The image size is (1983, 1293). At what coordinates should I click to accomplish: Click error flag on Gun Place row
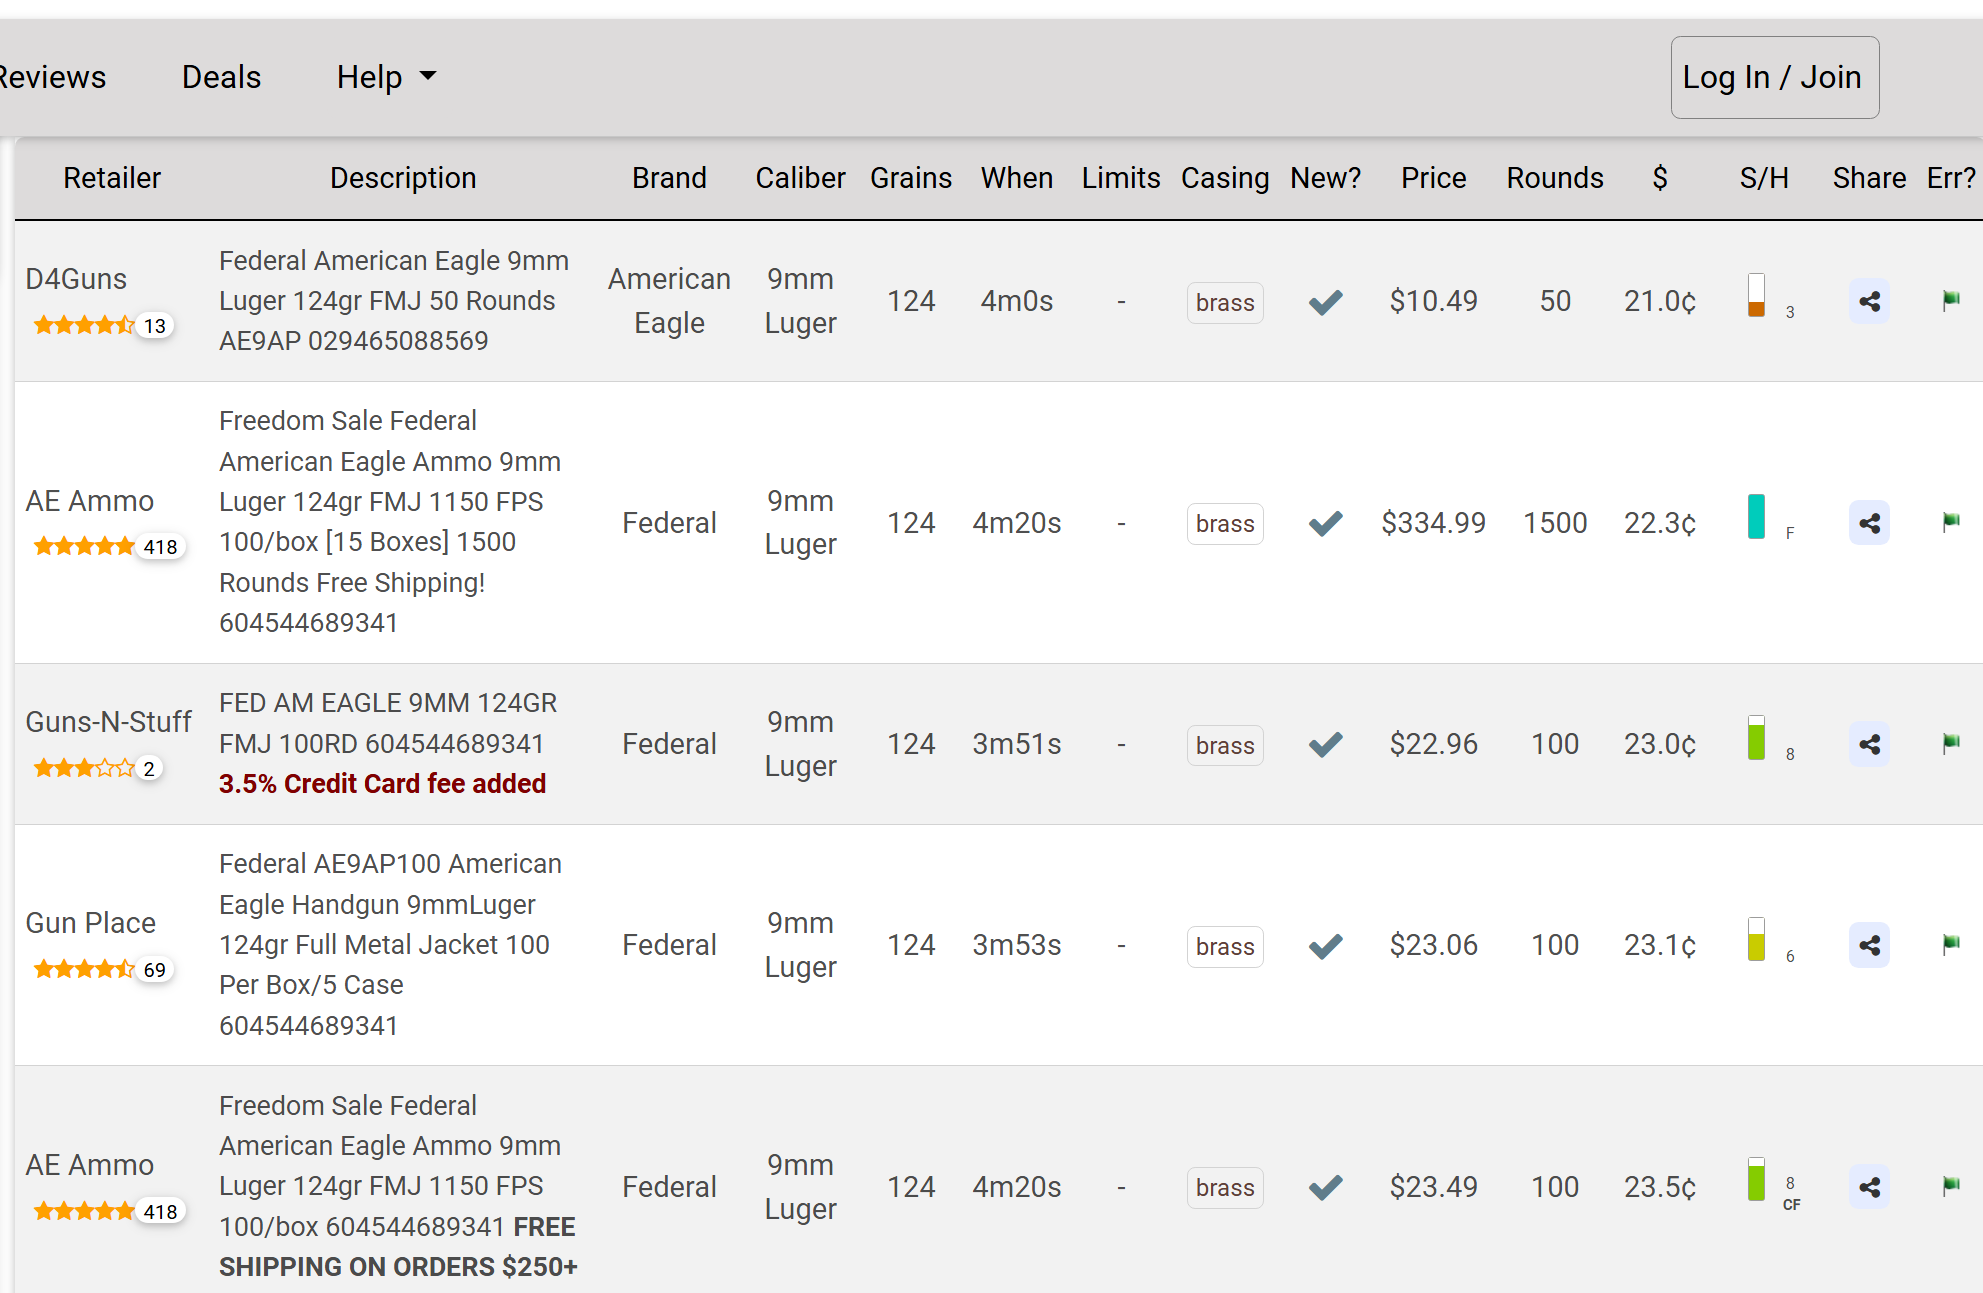point(1950,944)
